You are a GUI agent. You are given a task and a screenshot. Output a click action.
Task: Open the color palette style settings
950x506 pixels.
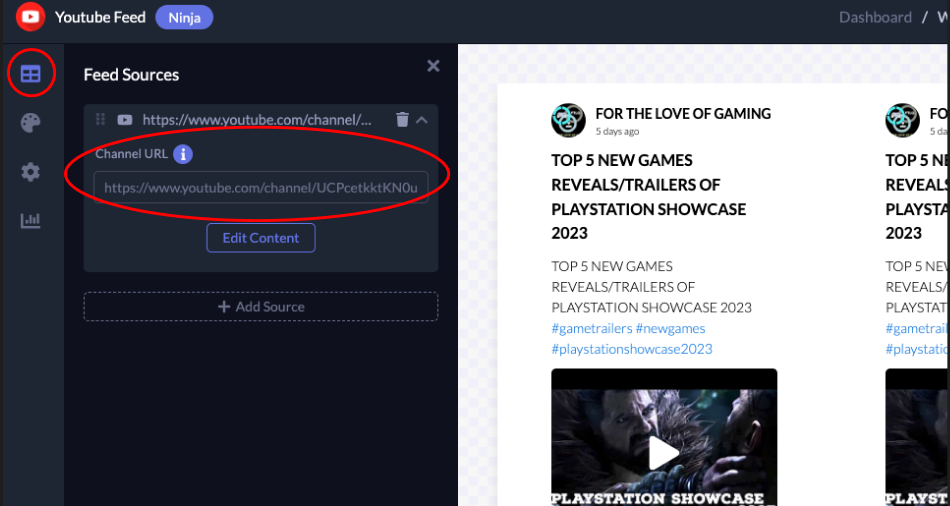pos(31,123)
